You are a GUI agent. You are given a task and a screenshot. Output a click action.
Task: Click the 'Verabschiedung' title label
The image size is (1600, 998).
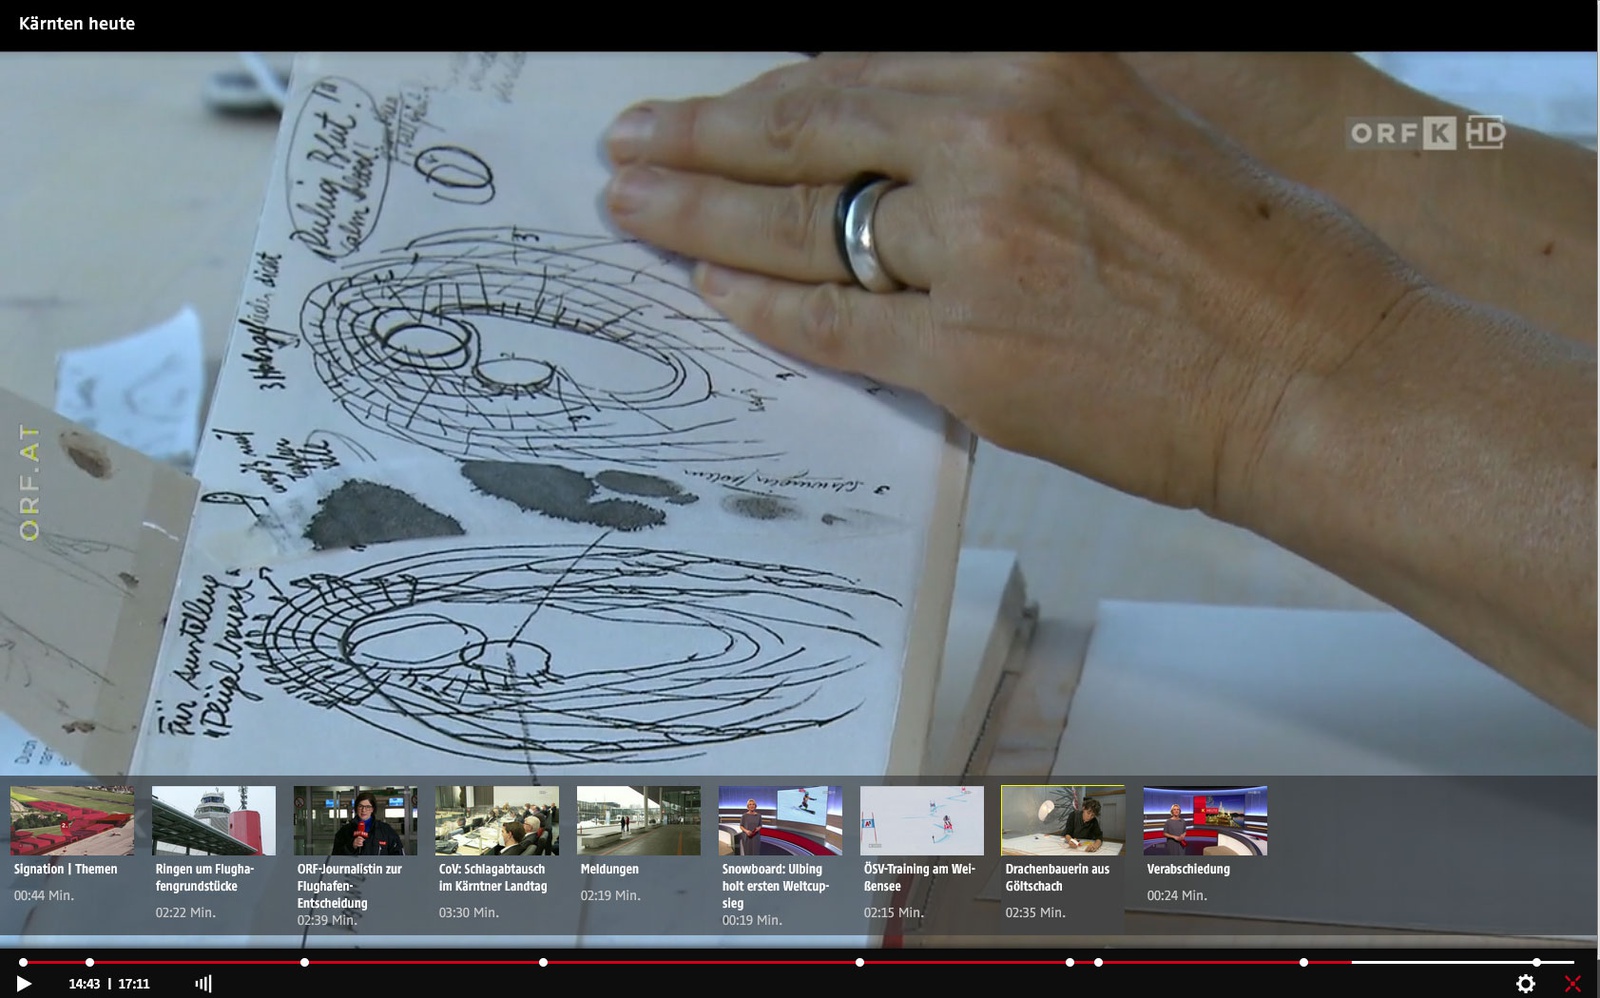1188,869
